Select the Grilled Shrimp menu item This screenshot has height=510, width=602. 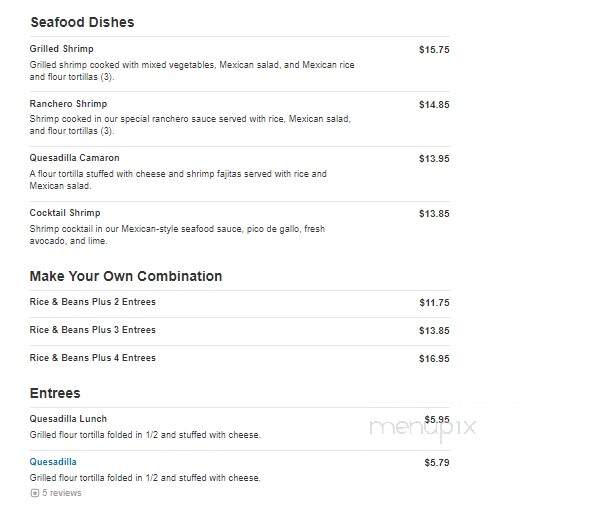(x=61, y=49)
